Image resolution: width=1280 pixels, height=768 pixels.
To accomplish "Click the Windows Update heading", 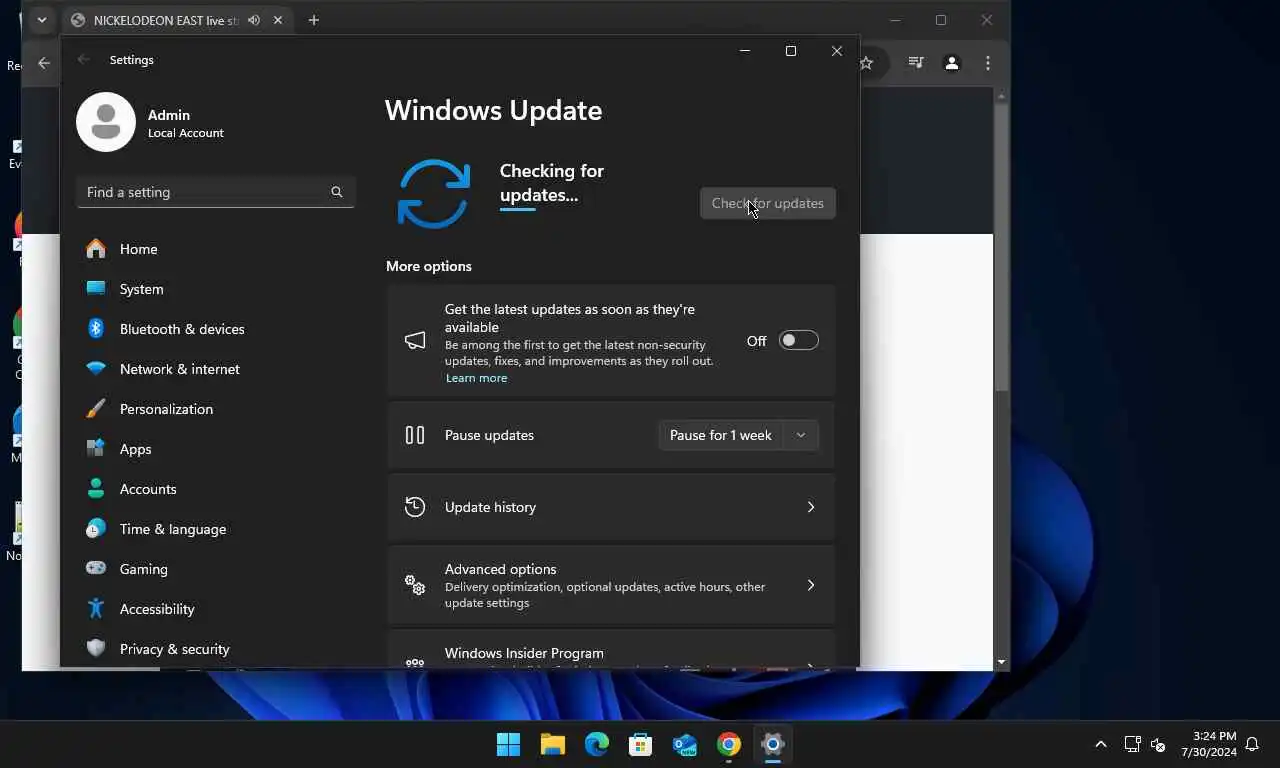I will pyautogui.click(x=493, y=110).
